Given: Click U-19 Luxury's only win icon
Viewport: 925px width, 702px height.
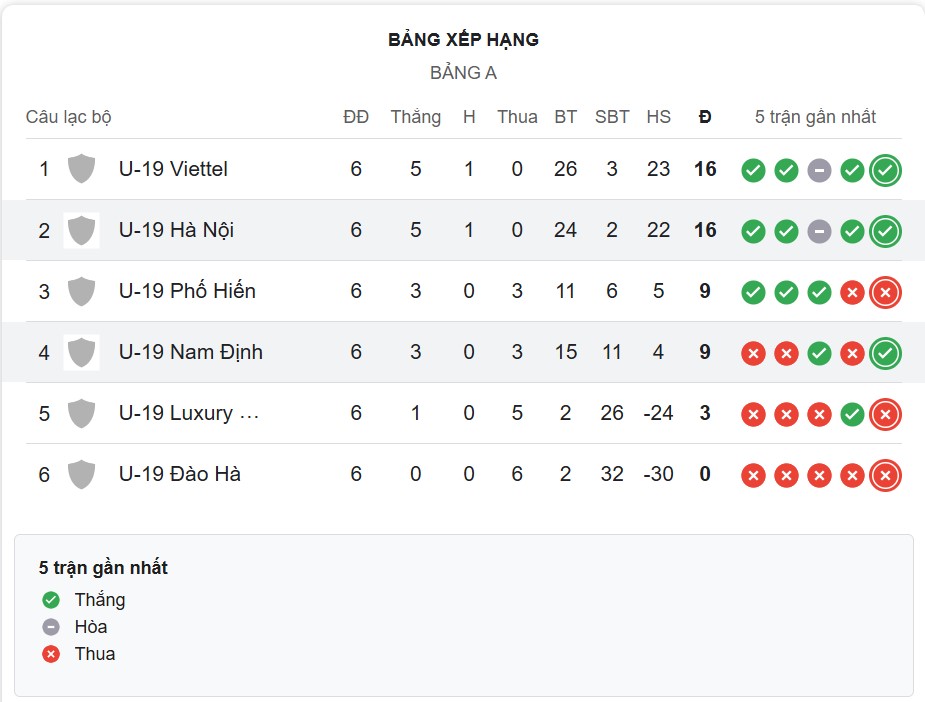Looking at the screenshot, I should [852, 414].
